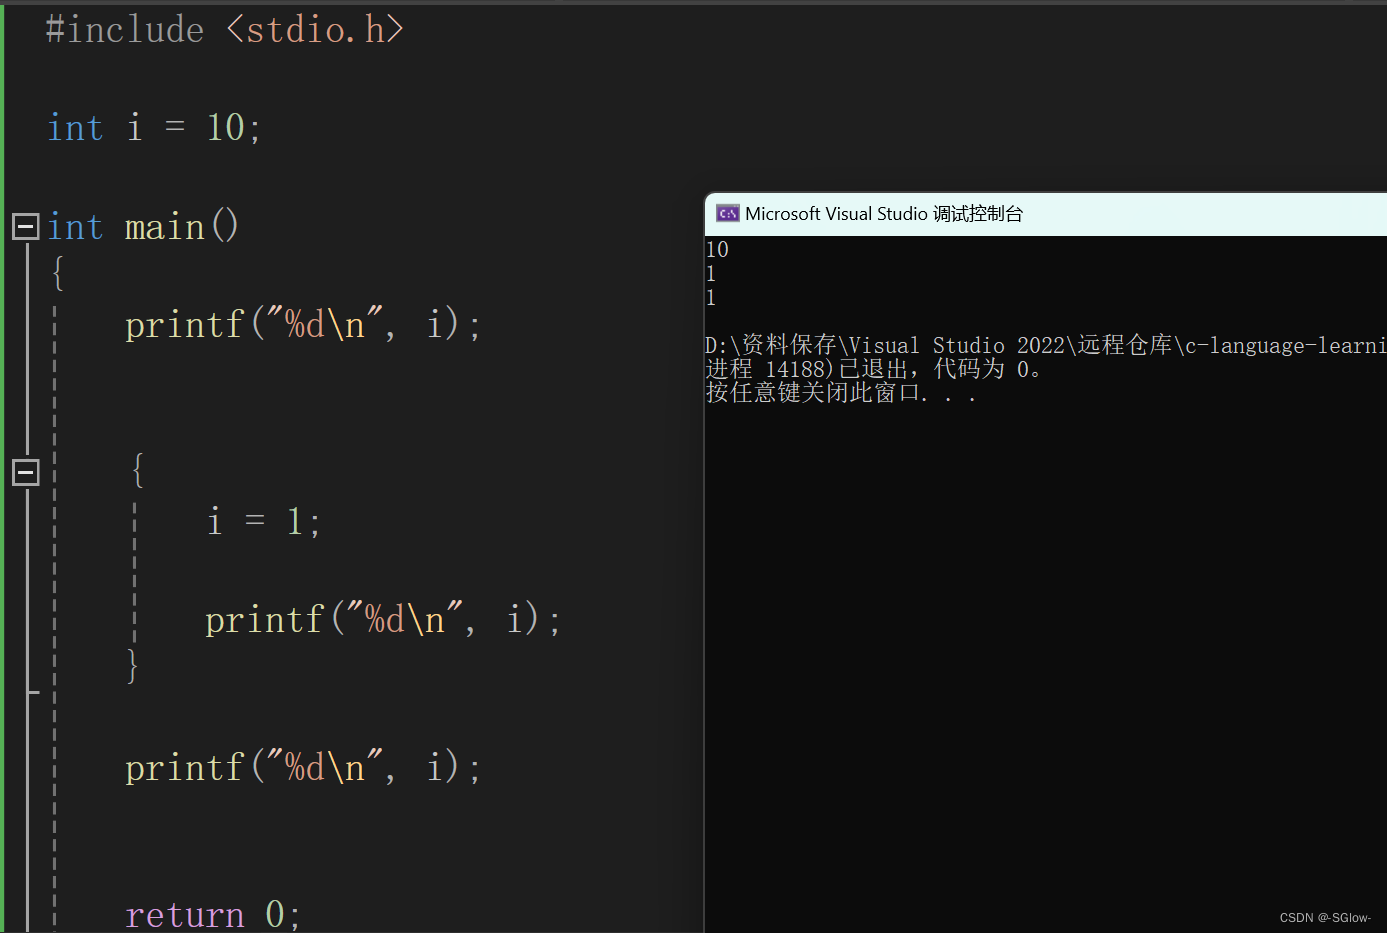Image resolution: width=1387 pixels, height=933 pixels.
Task: Click the process 14188 exit message line
Action: point(874,369)
